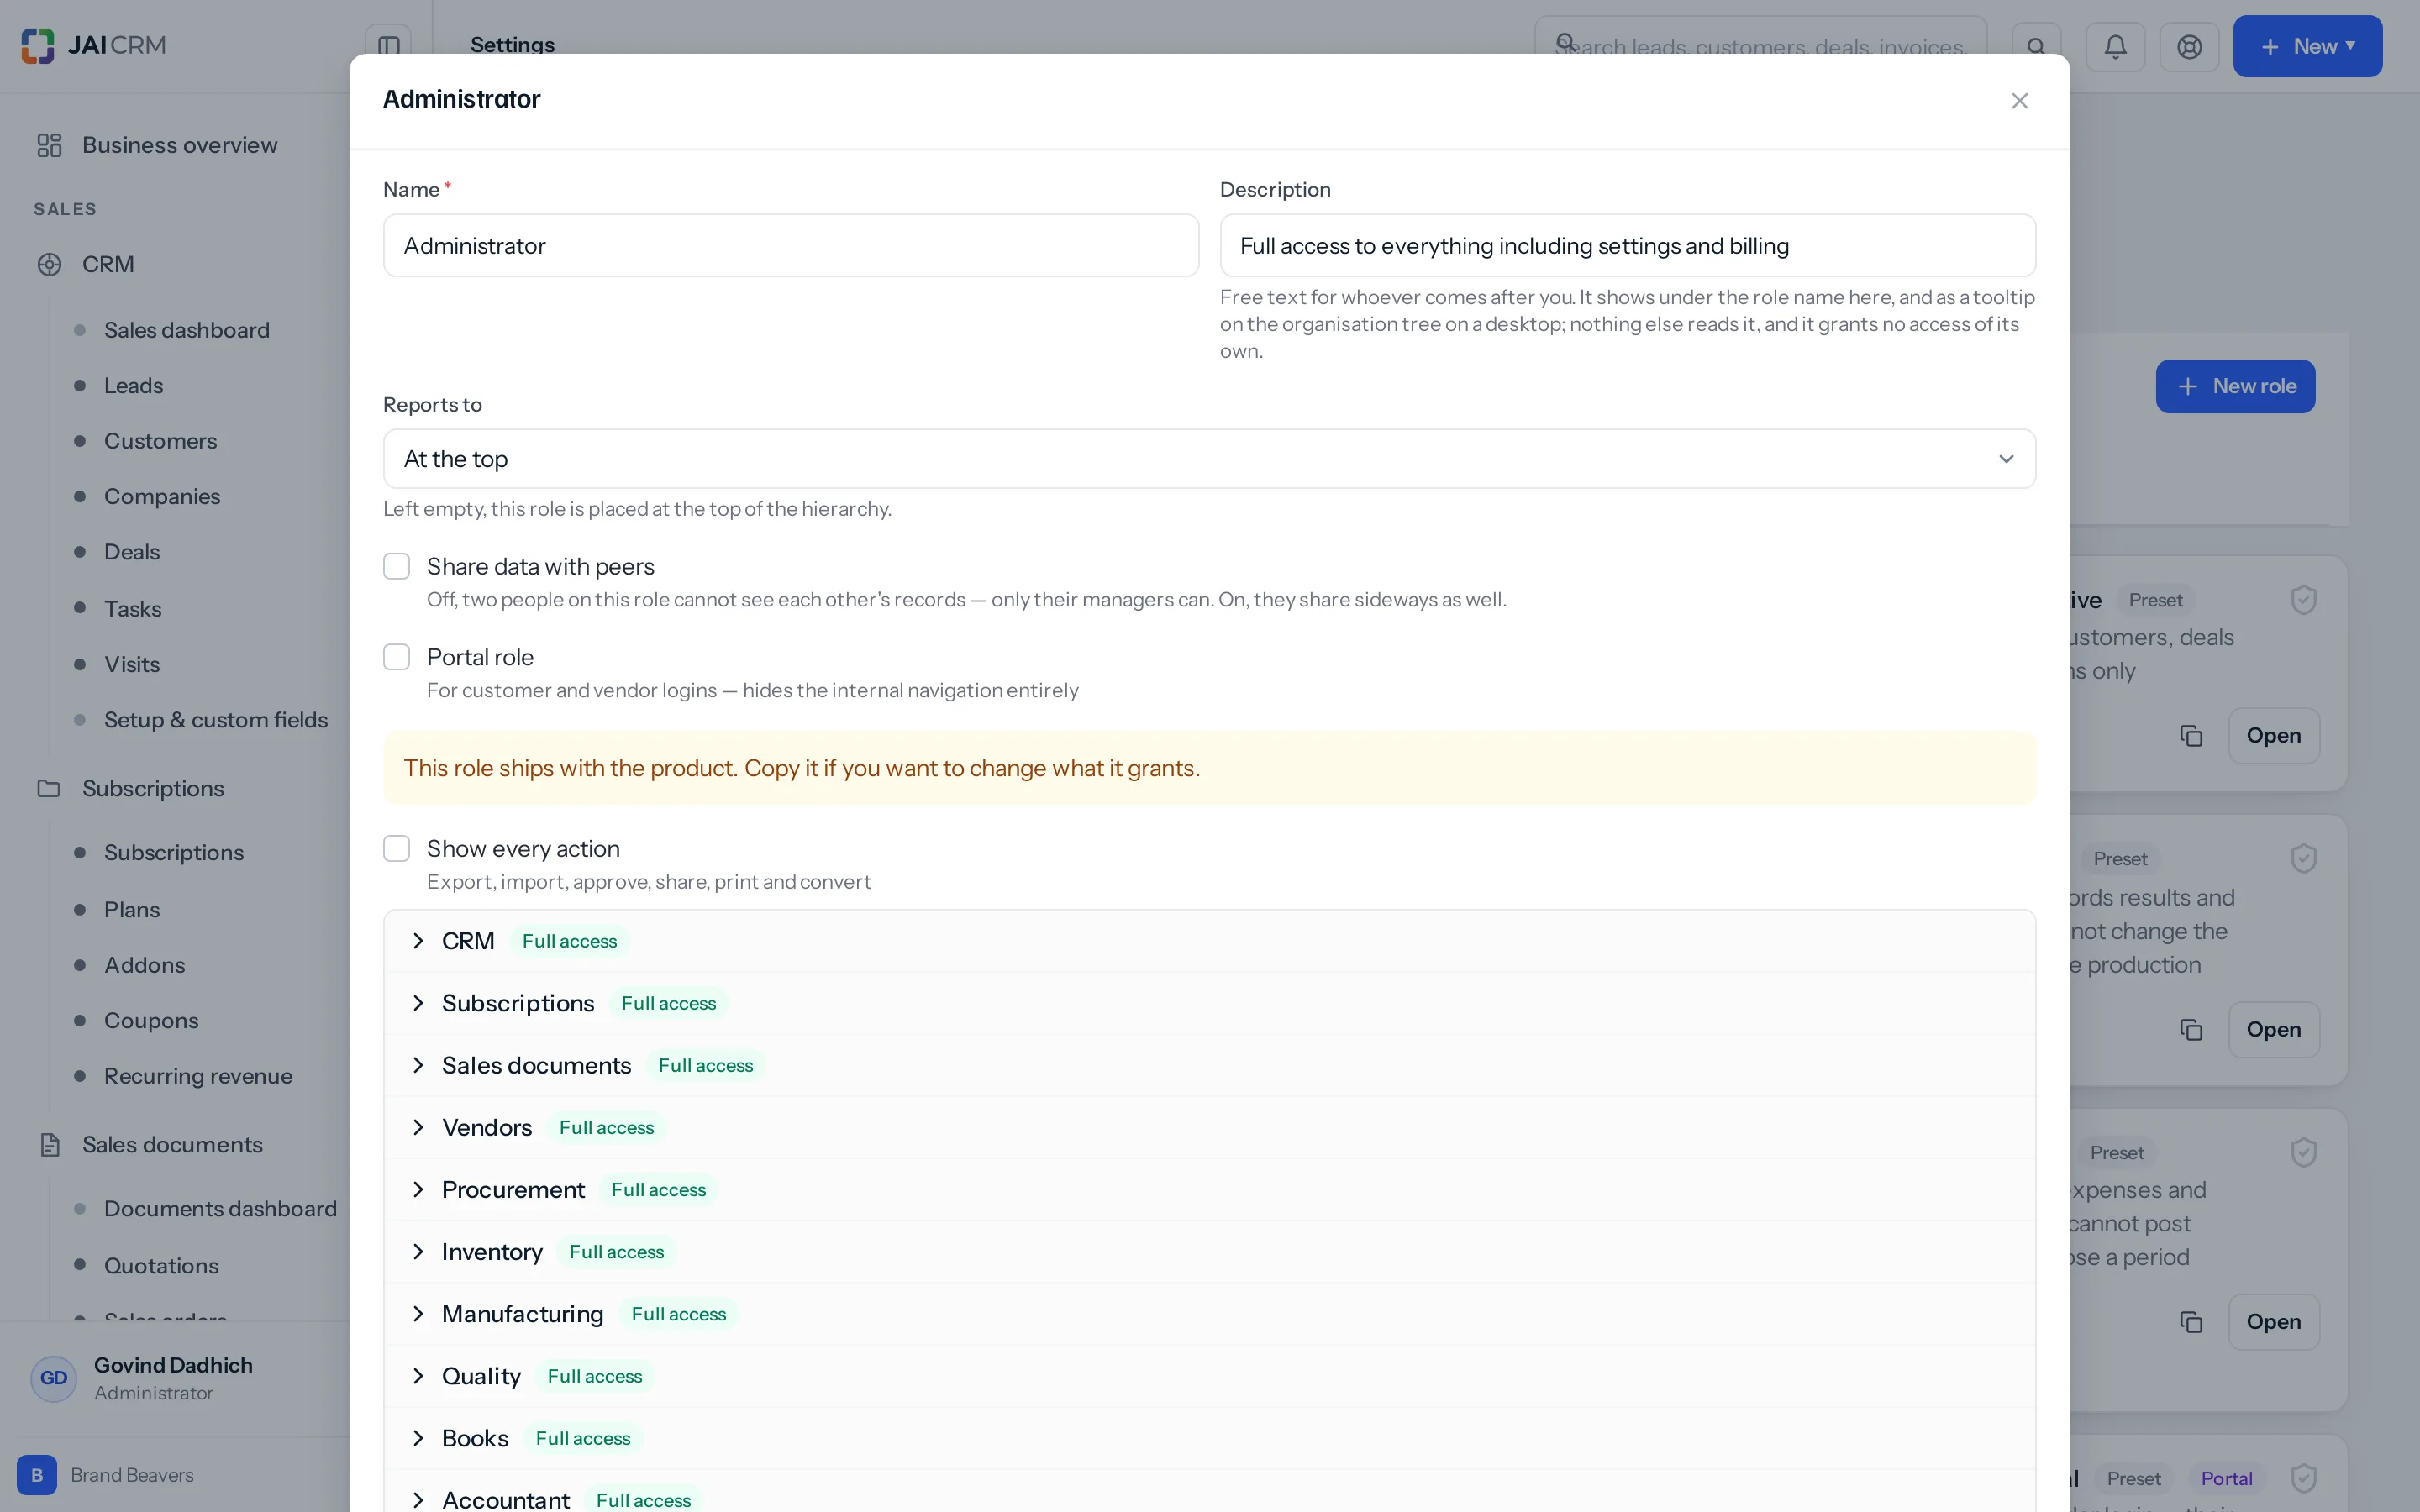Click the Sales documents file icon

tap(49, 1144)
